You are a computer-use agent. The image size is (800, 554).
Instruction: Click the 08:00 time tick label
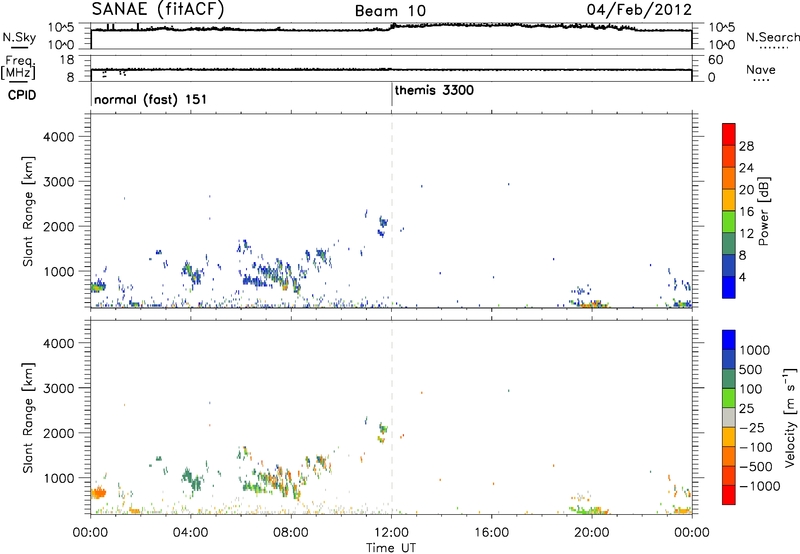click(291, 533)
